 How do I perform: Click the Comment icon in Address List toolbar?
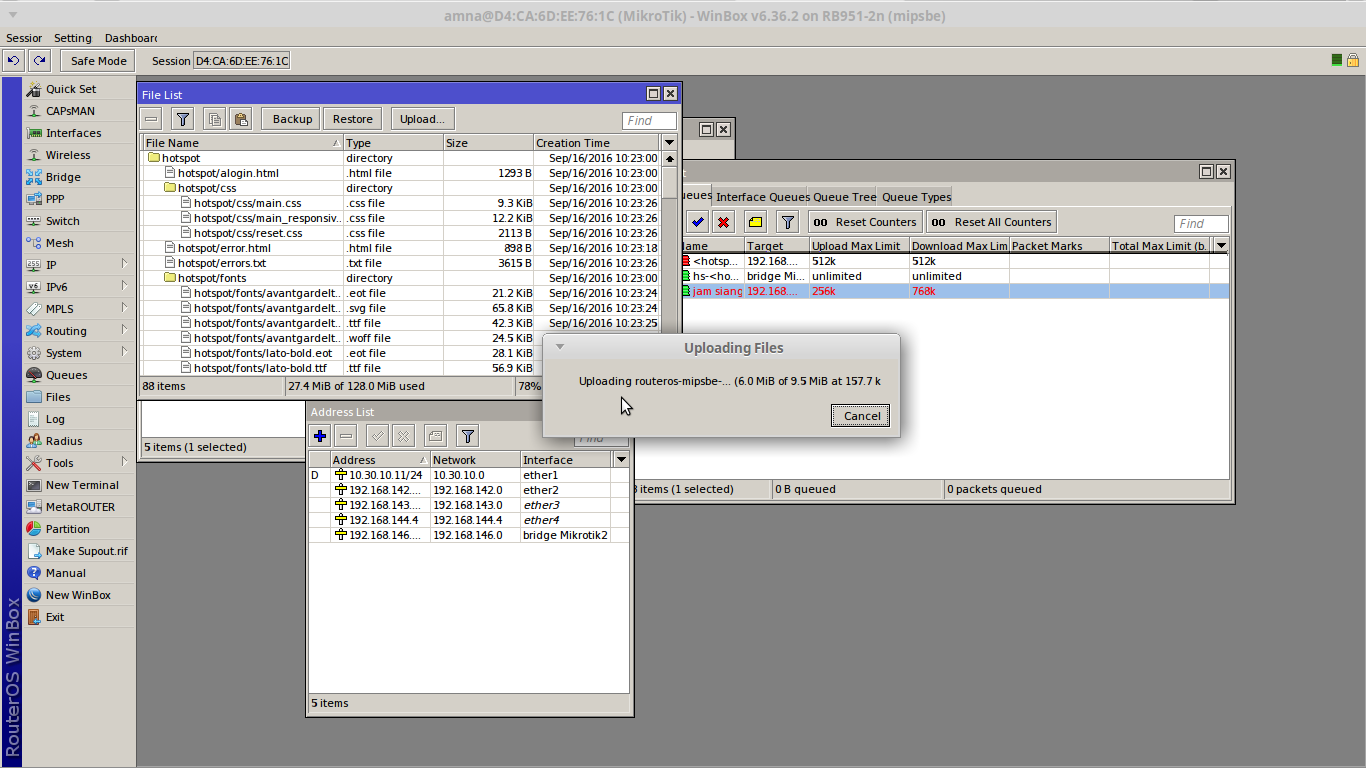[x=435, y=436]
